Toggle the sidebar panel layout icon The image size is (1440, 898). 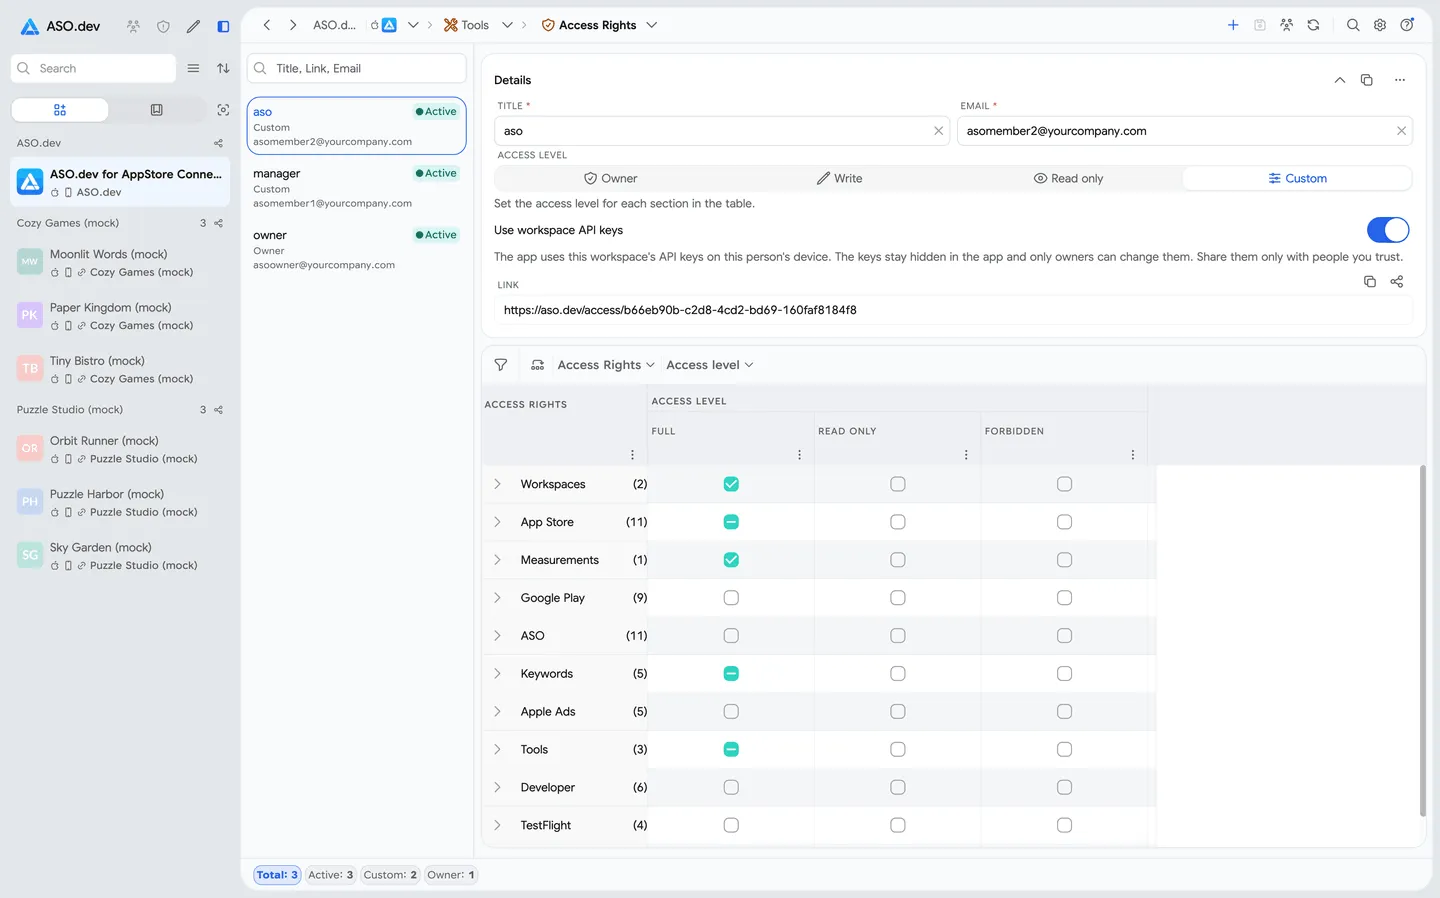pos(223,26)
